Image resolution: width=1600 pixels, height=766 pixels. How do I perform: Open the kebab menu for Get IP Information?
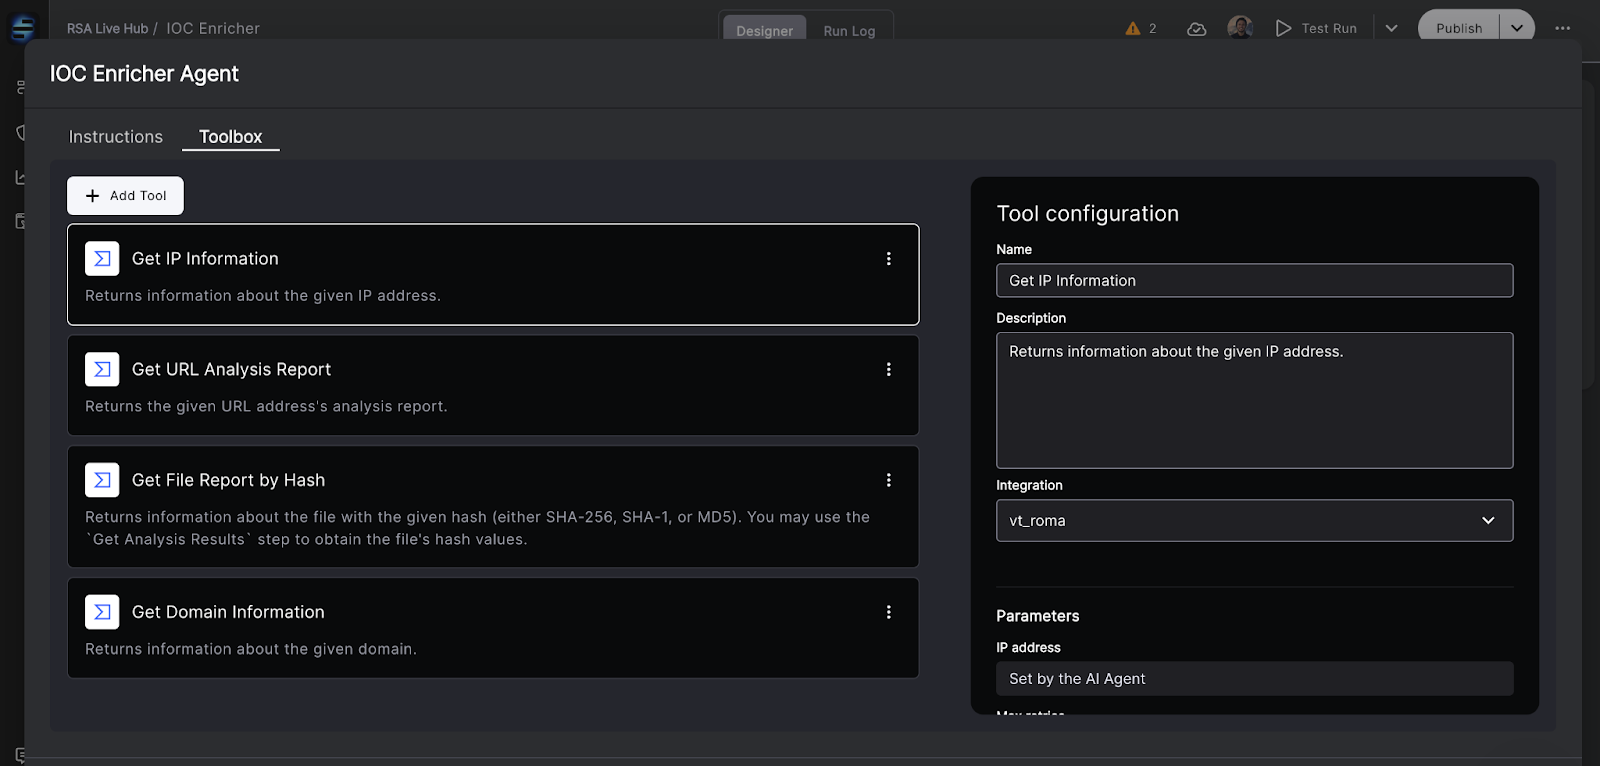[888, 259]
